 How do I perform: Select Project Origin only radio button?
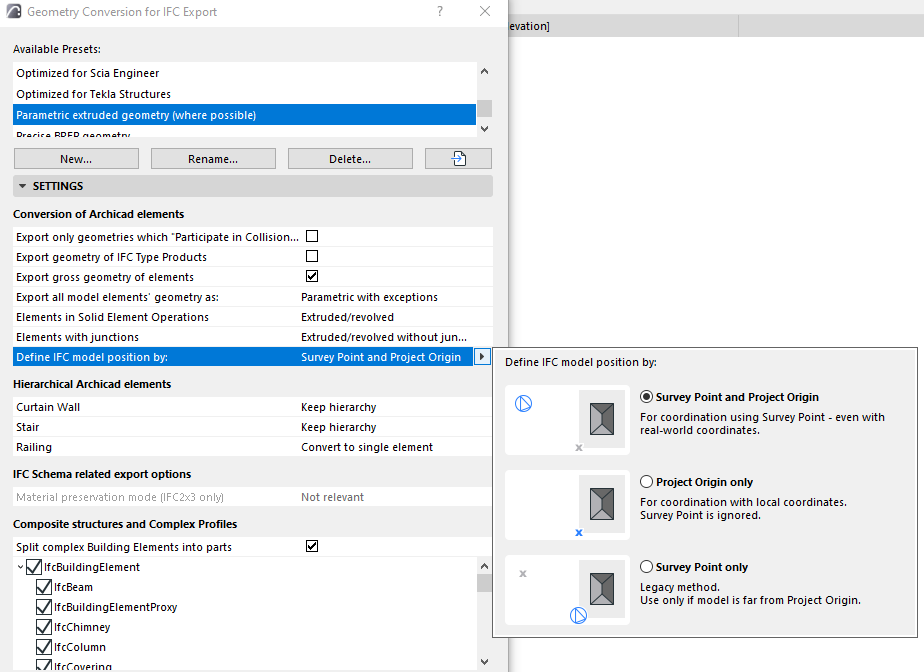coord(646,482)
